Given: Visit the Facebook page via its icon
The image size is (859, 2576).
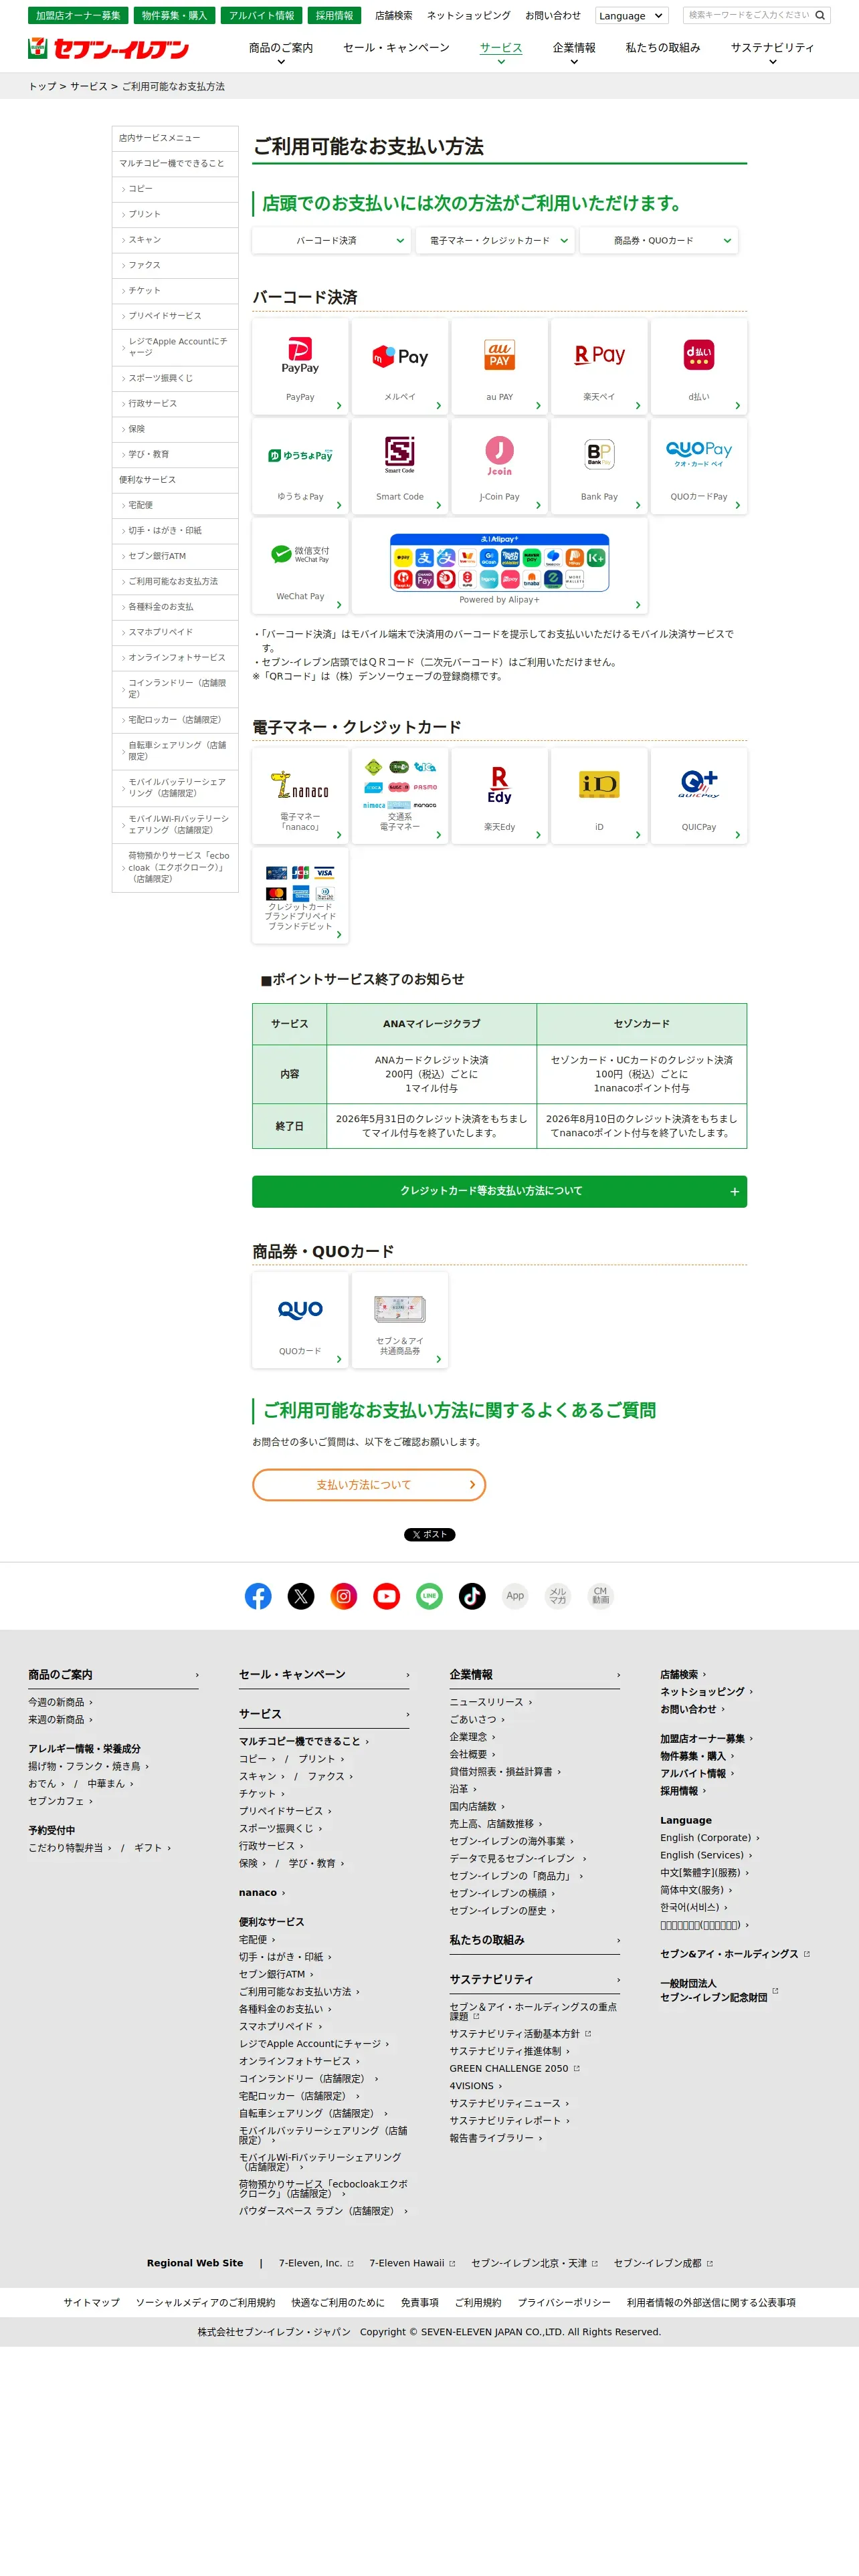Looking at the screenshot, I should tap(258, 1596).
